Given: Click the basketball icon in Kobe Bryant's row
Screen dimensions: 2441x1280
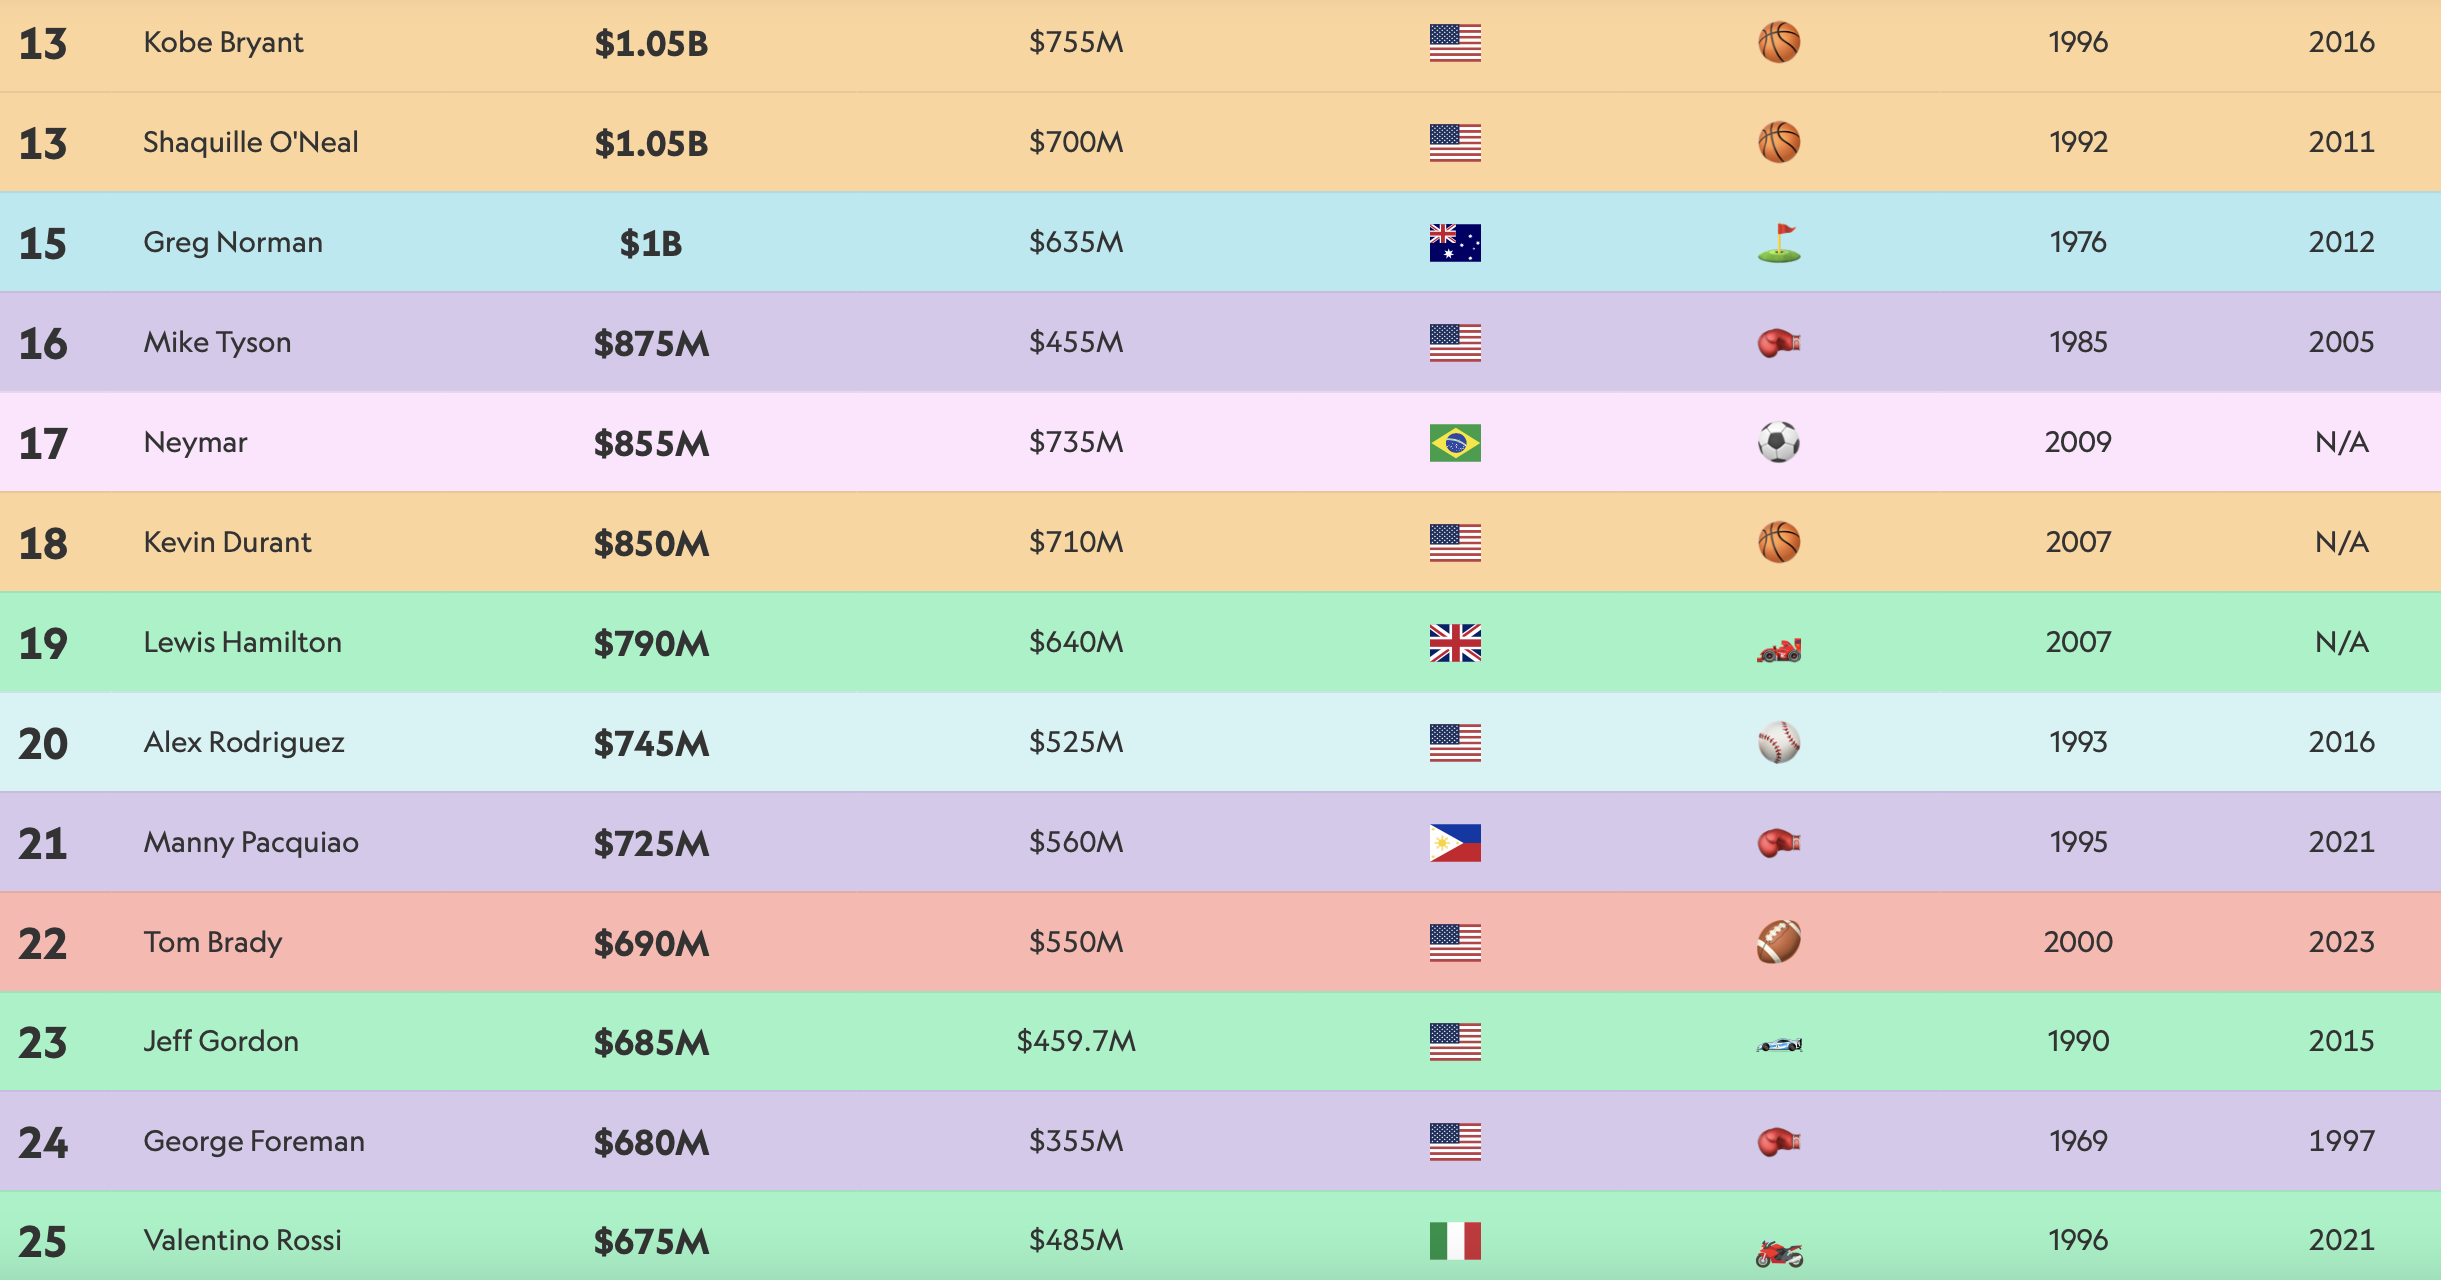Looking at the screenshot, I should click(1779, 43).
